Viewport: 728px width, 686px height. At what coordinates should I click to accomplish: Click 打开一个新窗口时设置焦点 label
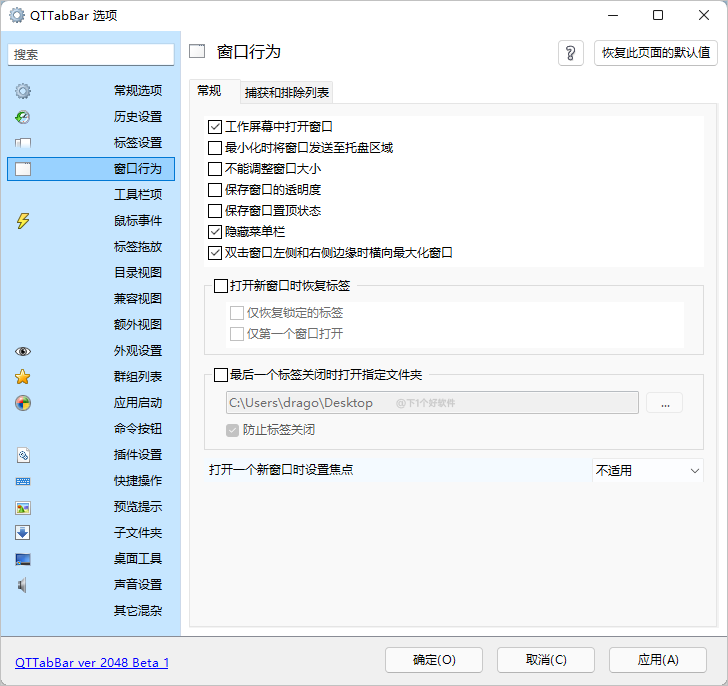(x=281, y=470)
